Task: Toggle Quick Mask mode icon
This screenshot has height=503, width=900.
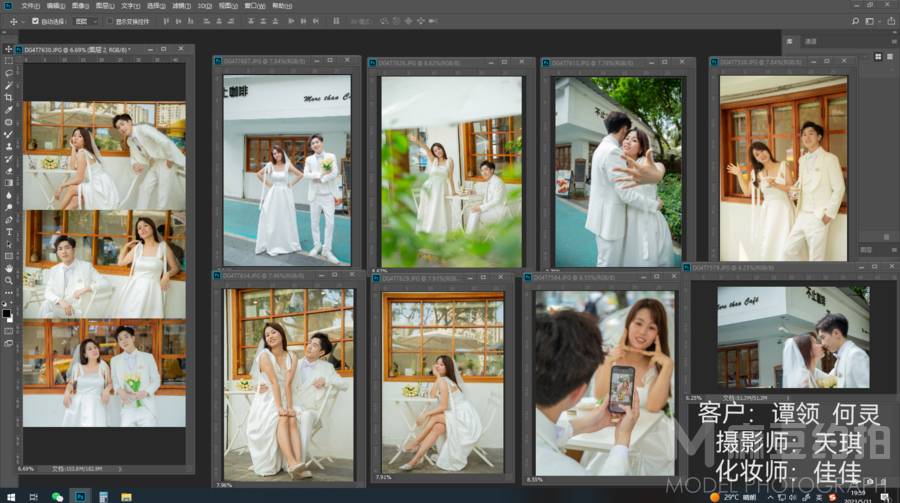Action: coord(9,331)
